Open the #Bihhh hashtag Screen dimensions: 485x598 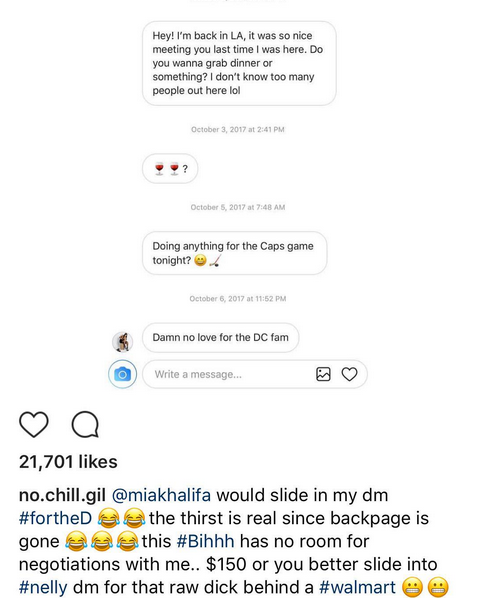(206, 541)
